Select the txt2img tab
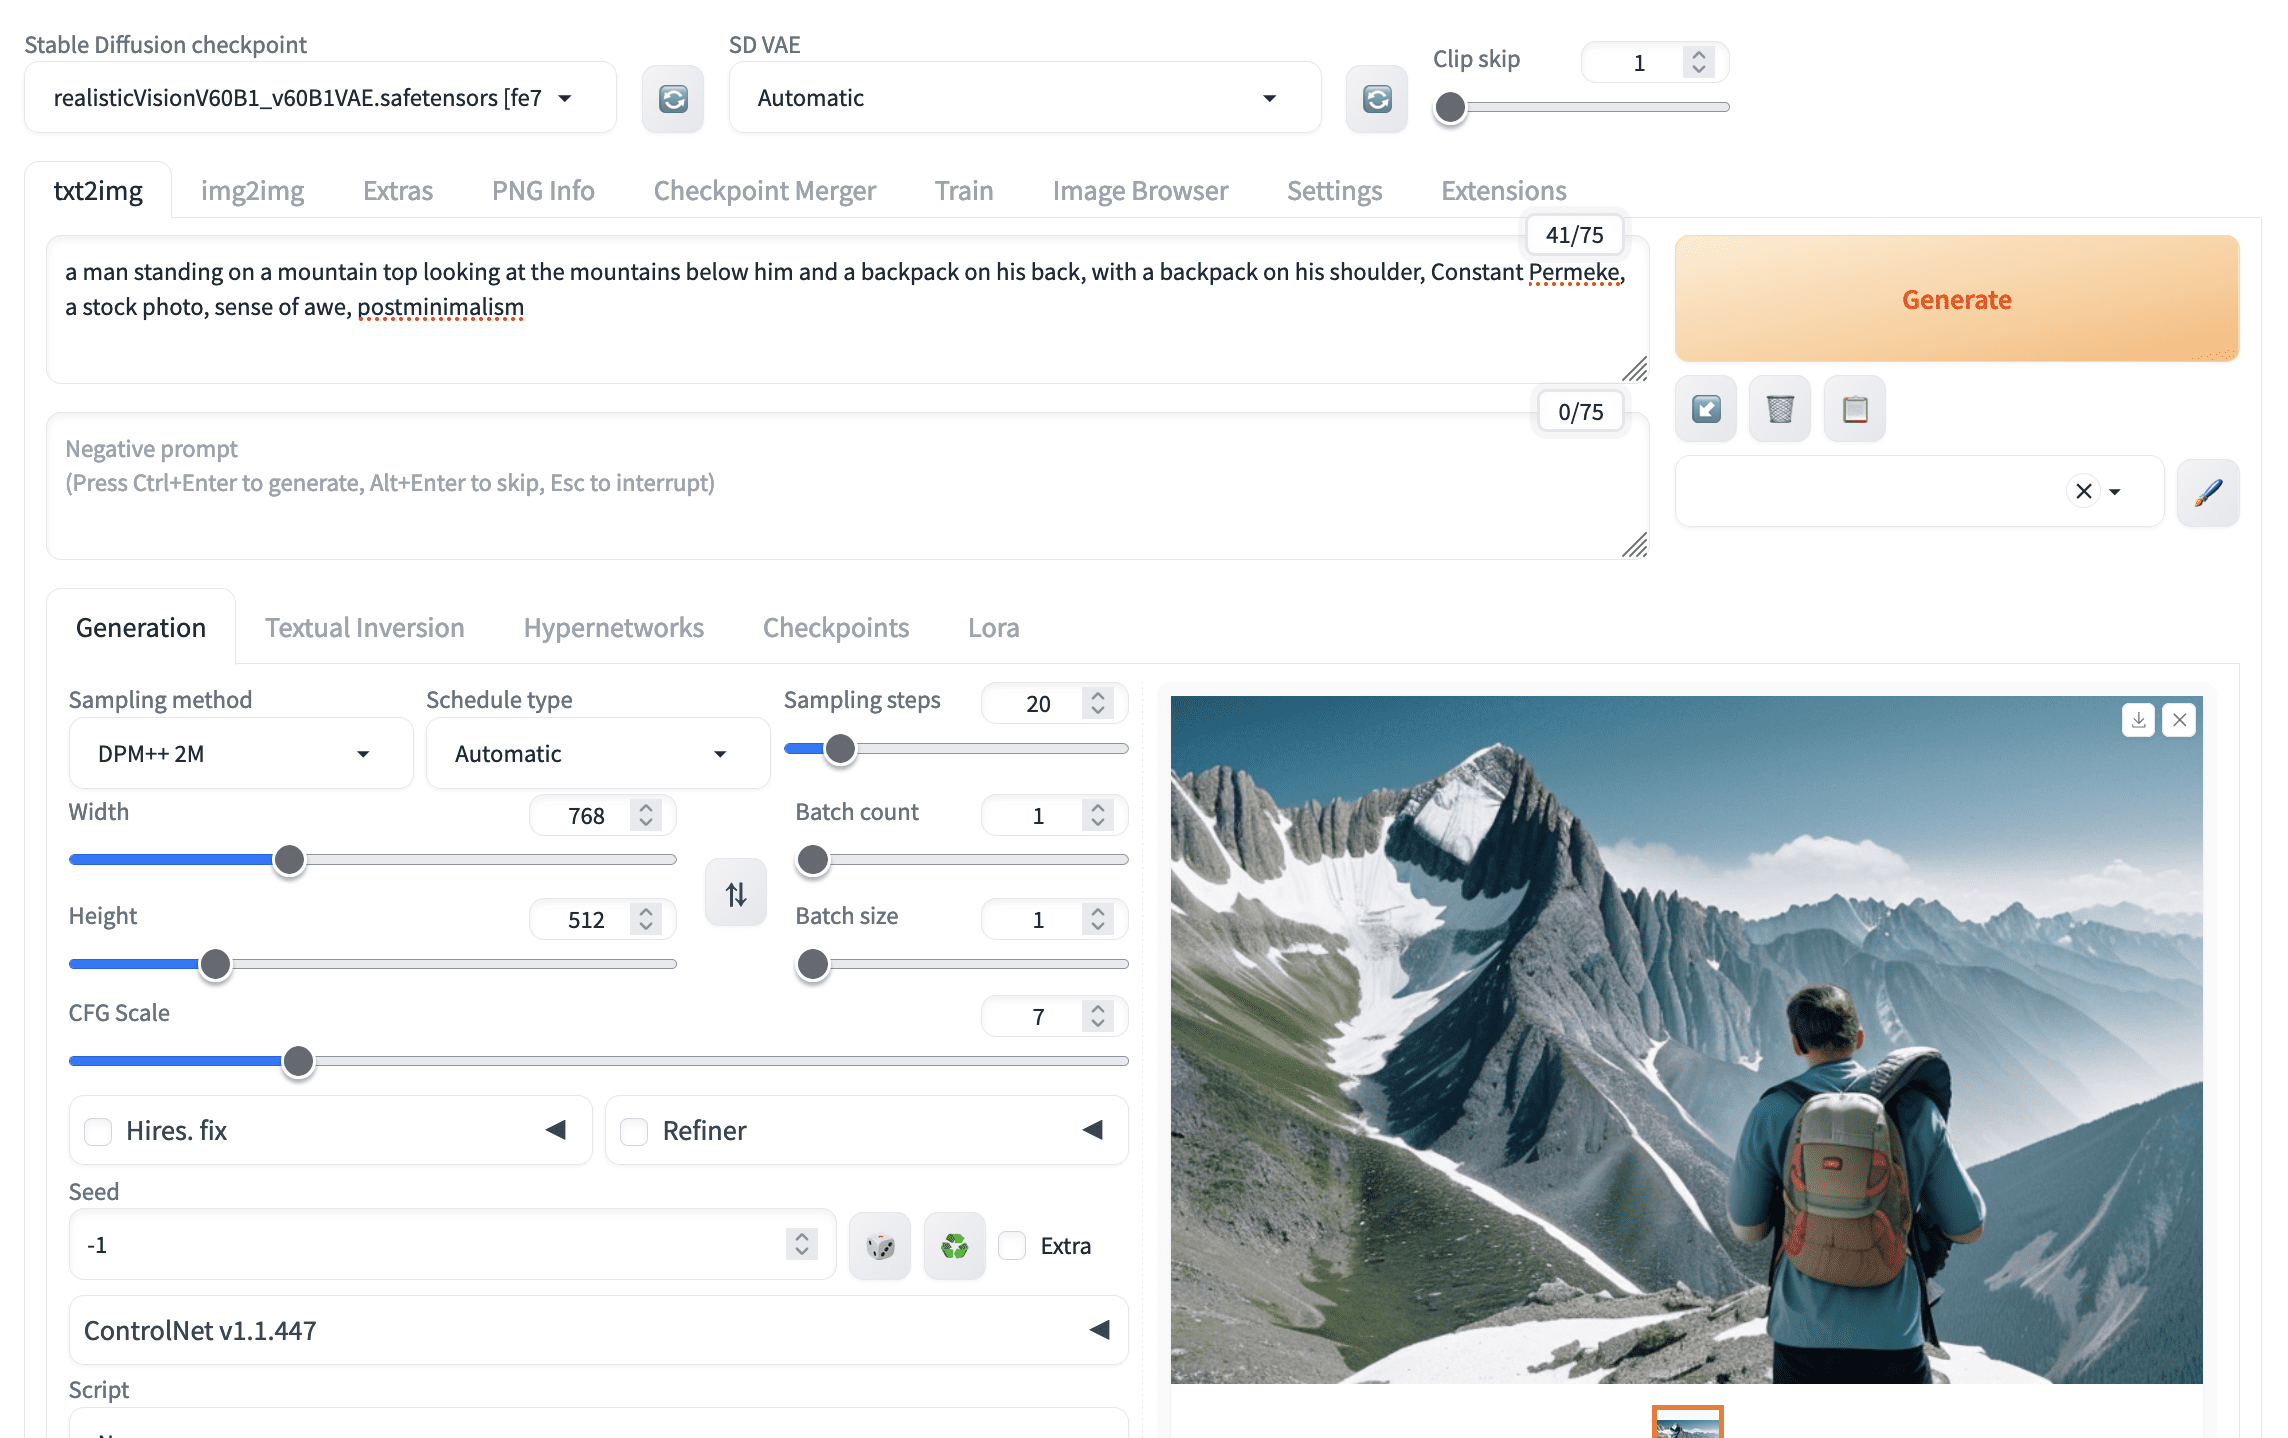This screenshot has width=2288, height=1438. point(98,190)
